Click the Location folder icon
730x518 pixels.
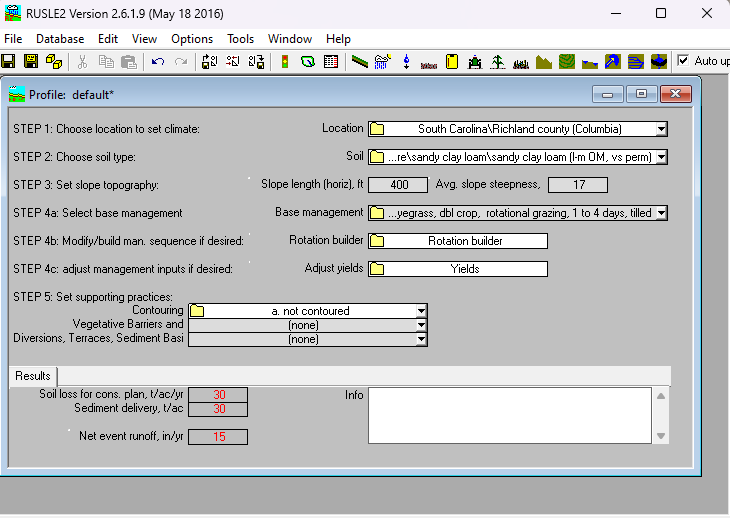[x=377, y=129]
